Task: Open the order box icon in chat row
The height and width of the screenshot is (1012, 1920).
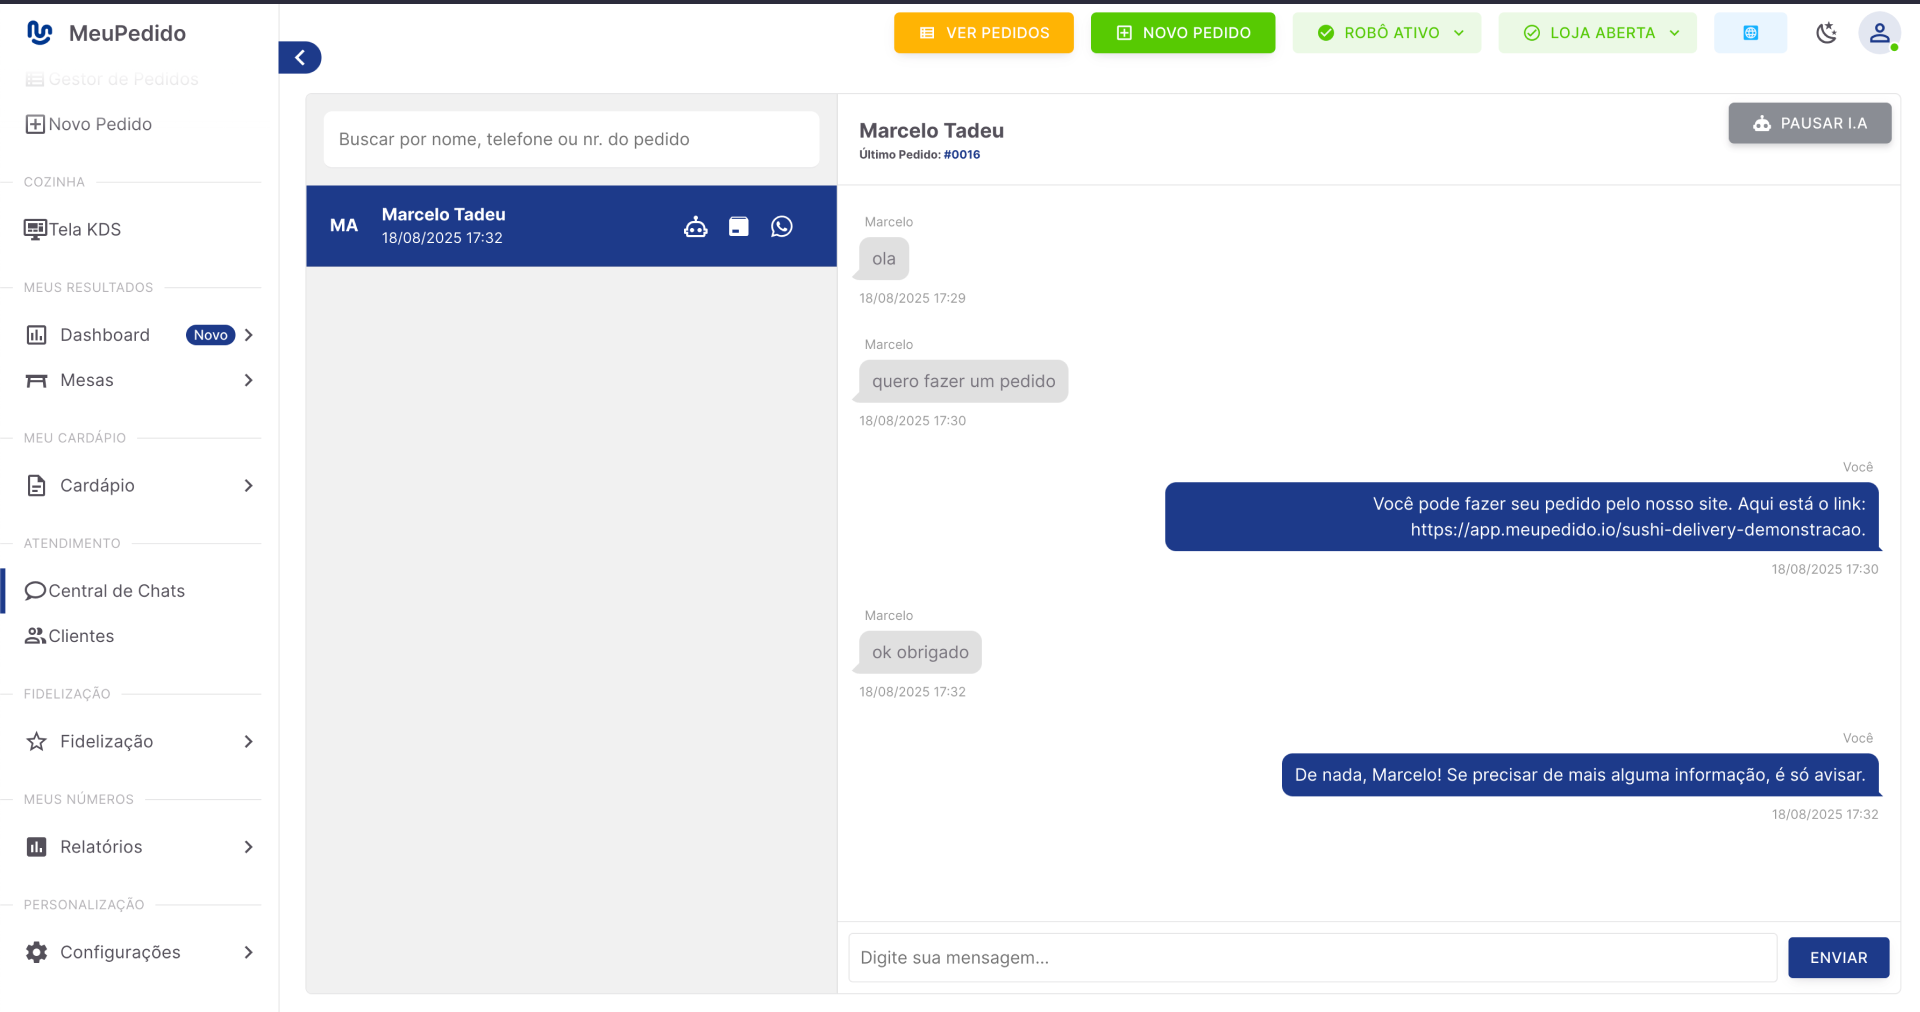Action: coord(739,226)
